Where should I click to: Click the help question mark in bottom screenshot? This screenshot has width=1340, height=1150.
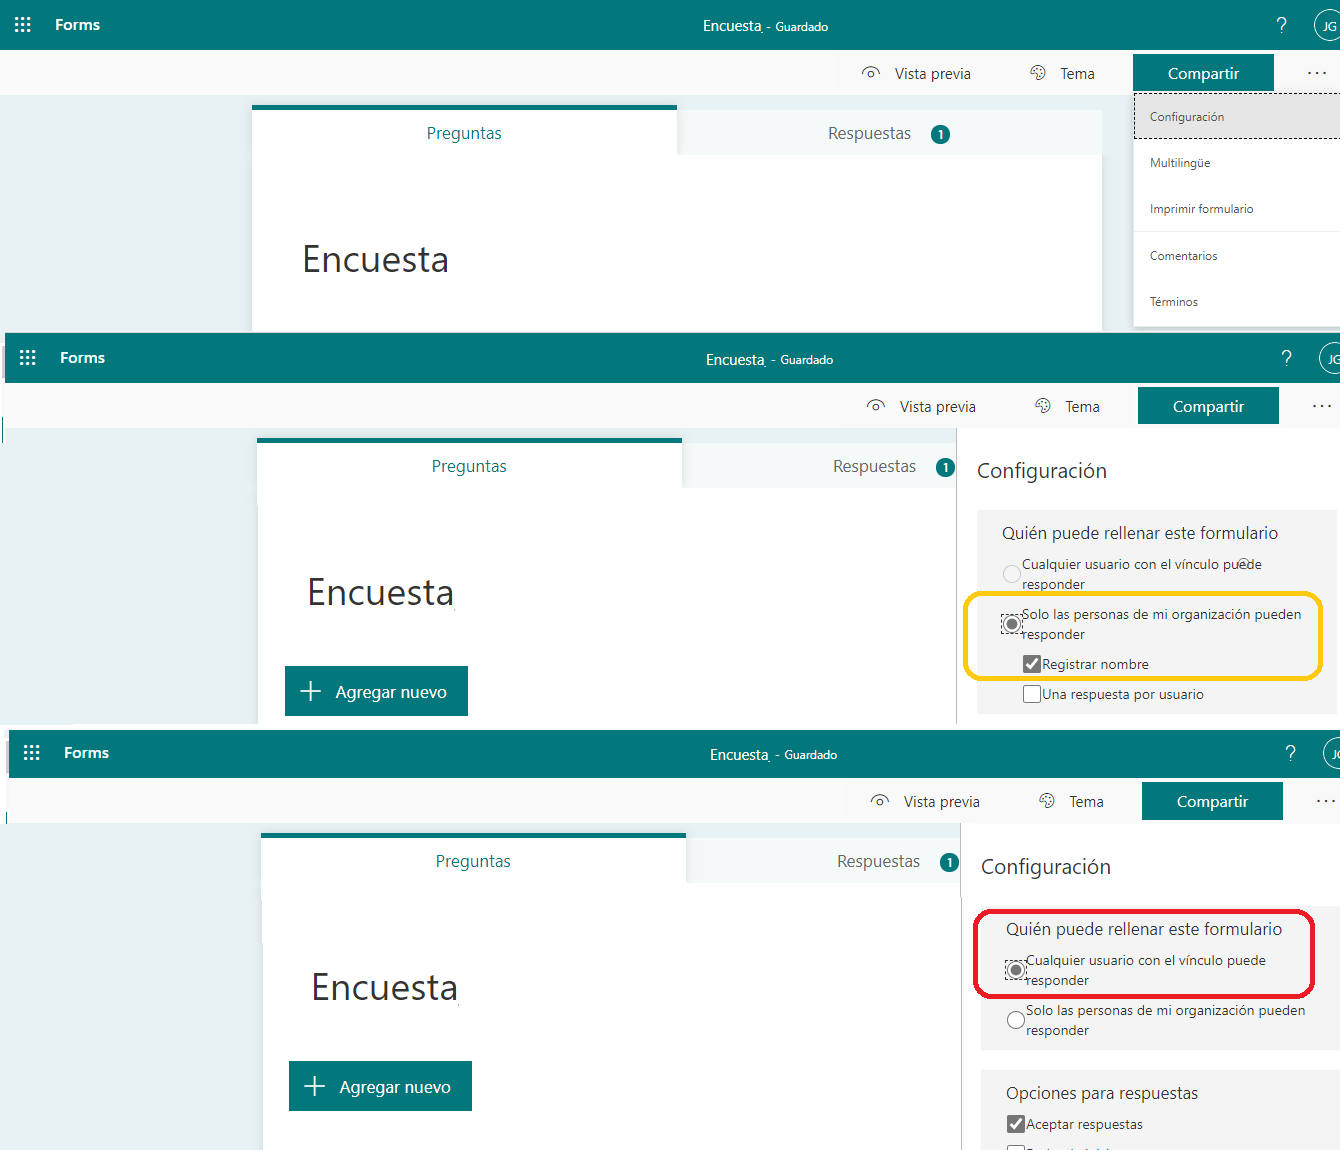[1290, 753]
